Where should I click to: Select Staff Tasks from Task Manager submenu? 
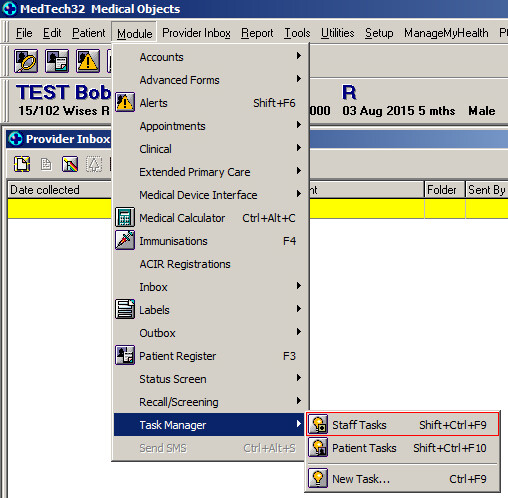point(402,424)
